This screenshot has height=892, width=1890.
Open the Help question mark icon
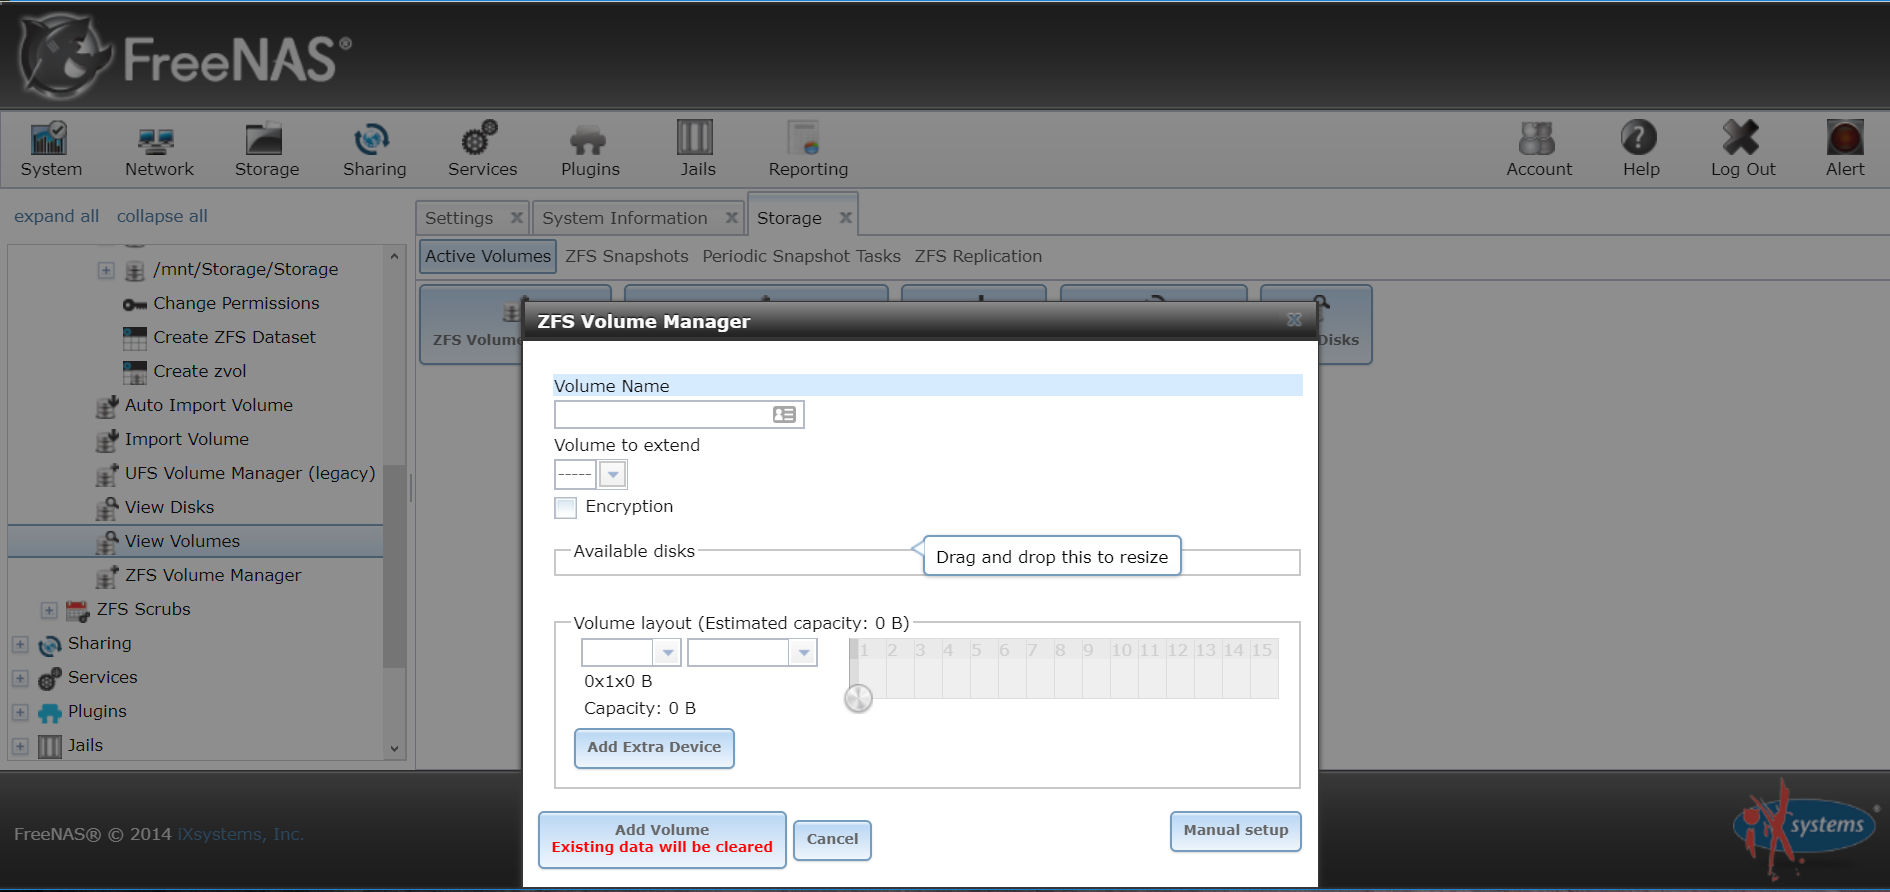[1640, 139]
